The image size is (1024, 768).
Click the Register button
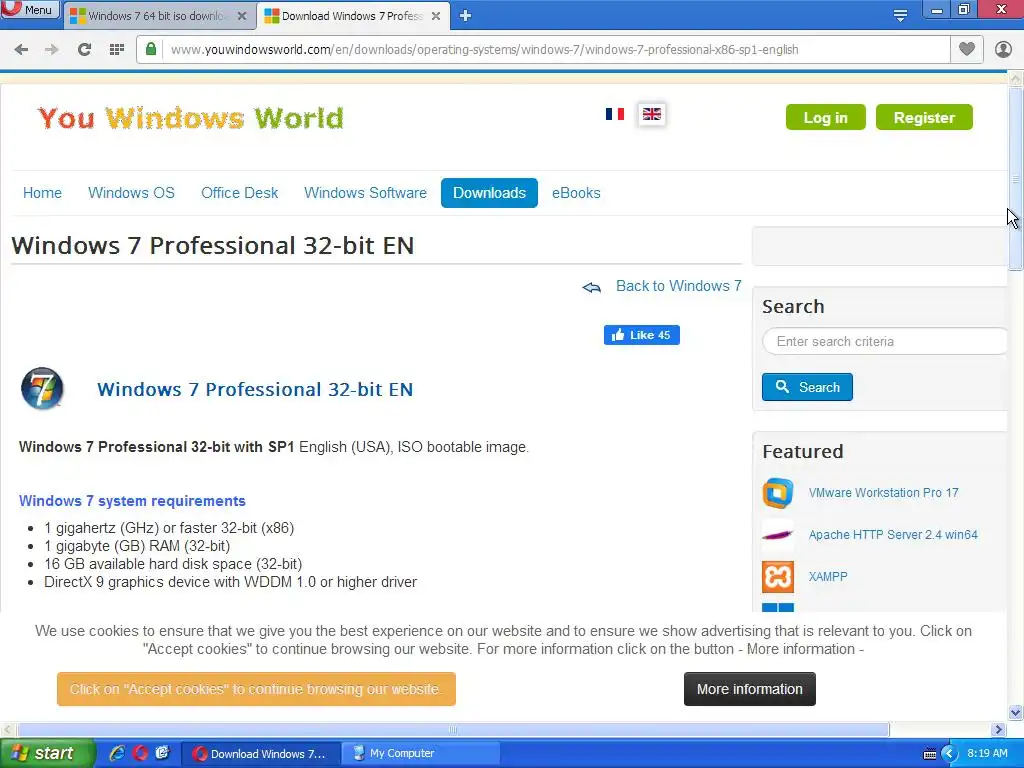tap(924, 118)
